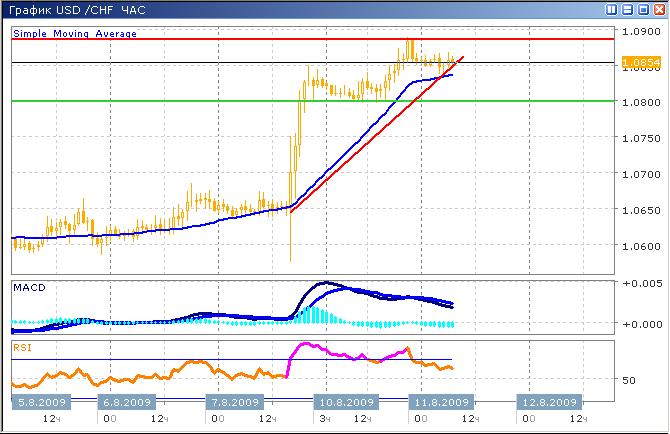Jump to the 10.8.2009 date marker

coord(348,402)
